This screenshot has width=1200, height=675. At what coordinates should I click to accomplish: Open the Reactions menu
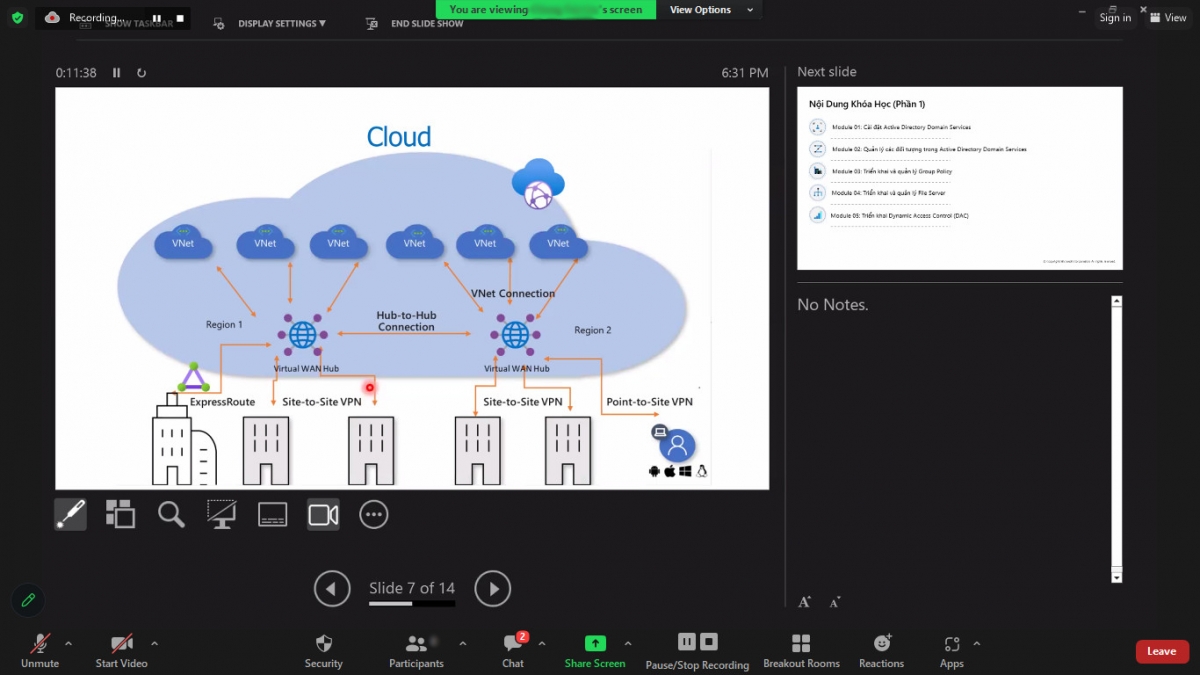pos(881,650)
